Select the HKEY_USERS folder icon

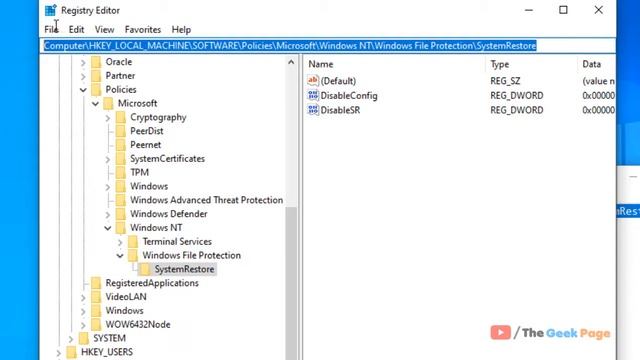pos(71,352)
